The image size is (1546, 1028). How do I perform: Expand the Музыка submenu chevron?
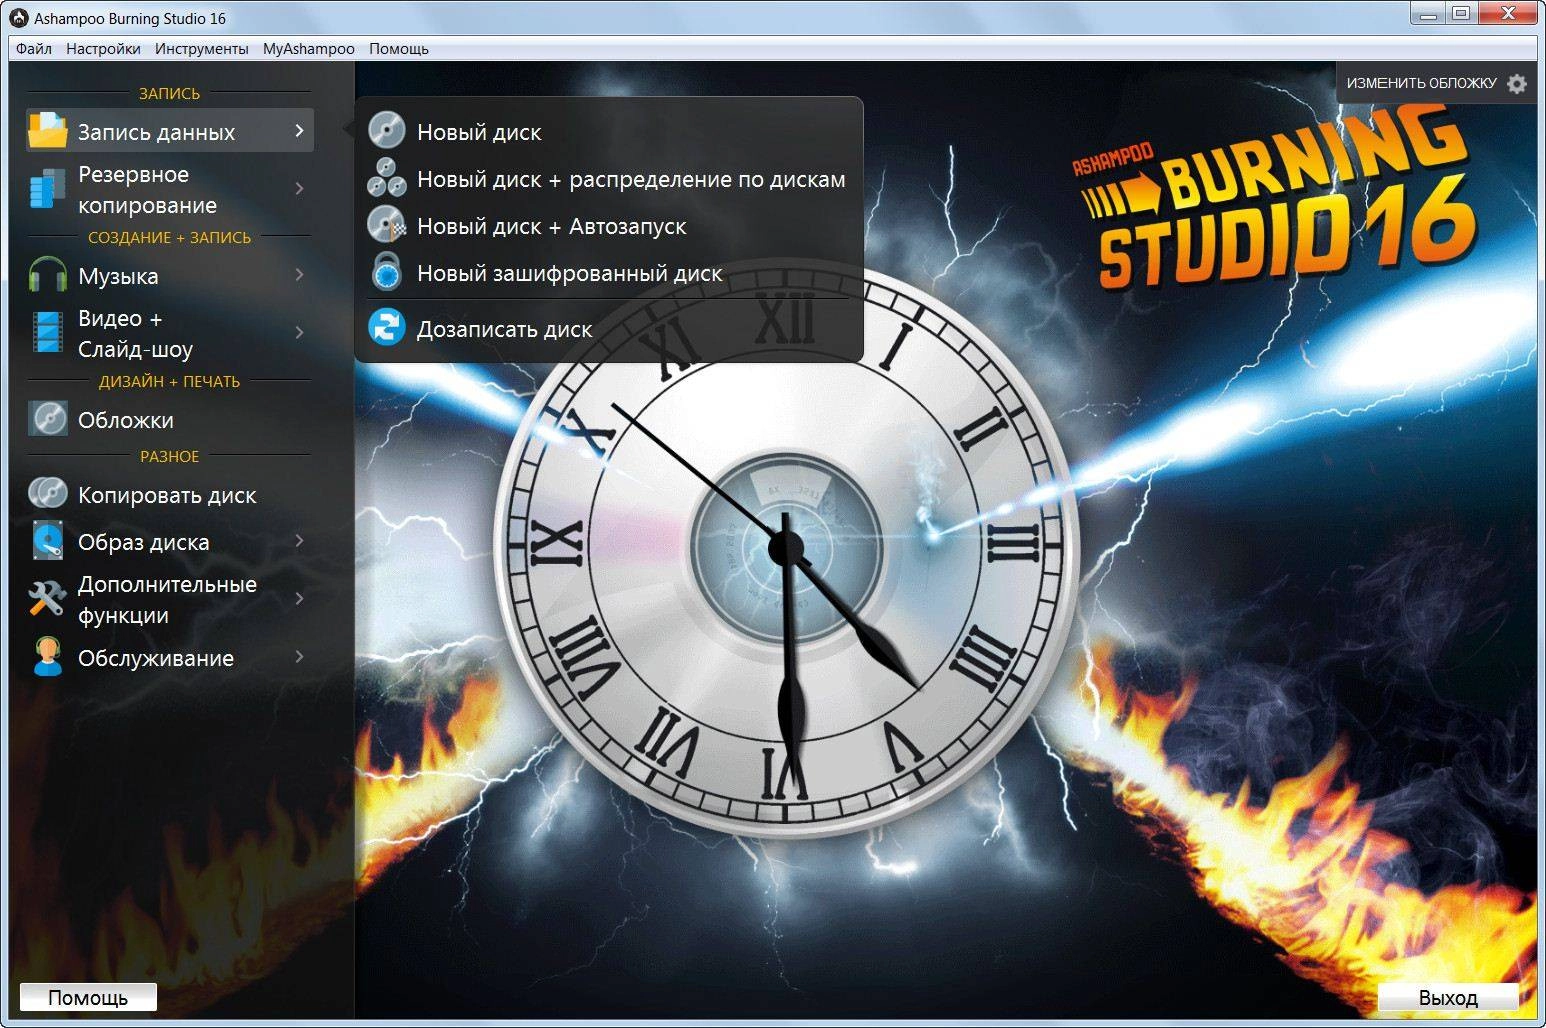tap(299, 275)
